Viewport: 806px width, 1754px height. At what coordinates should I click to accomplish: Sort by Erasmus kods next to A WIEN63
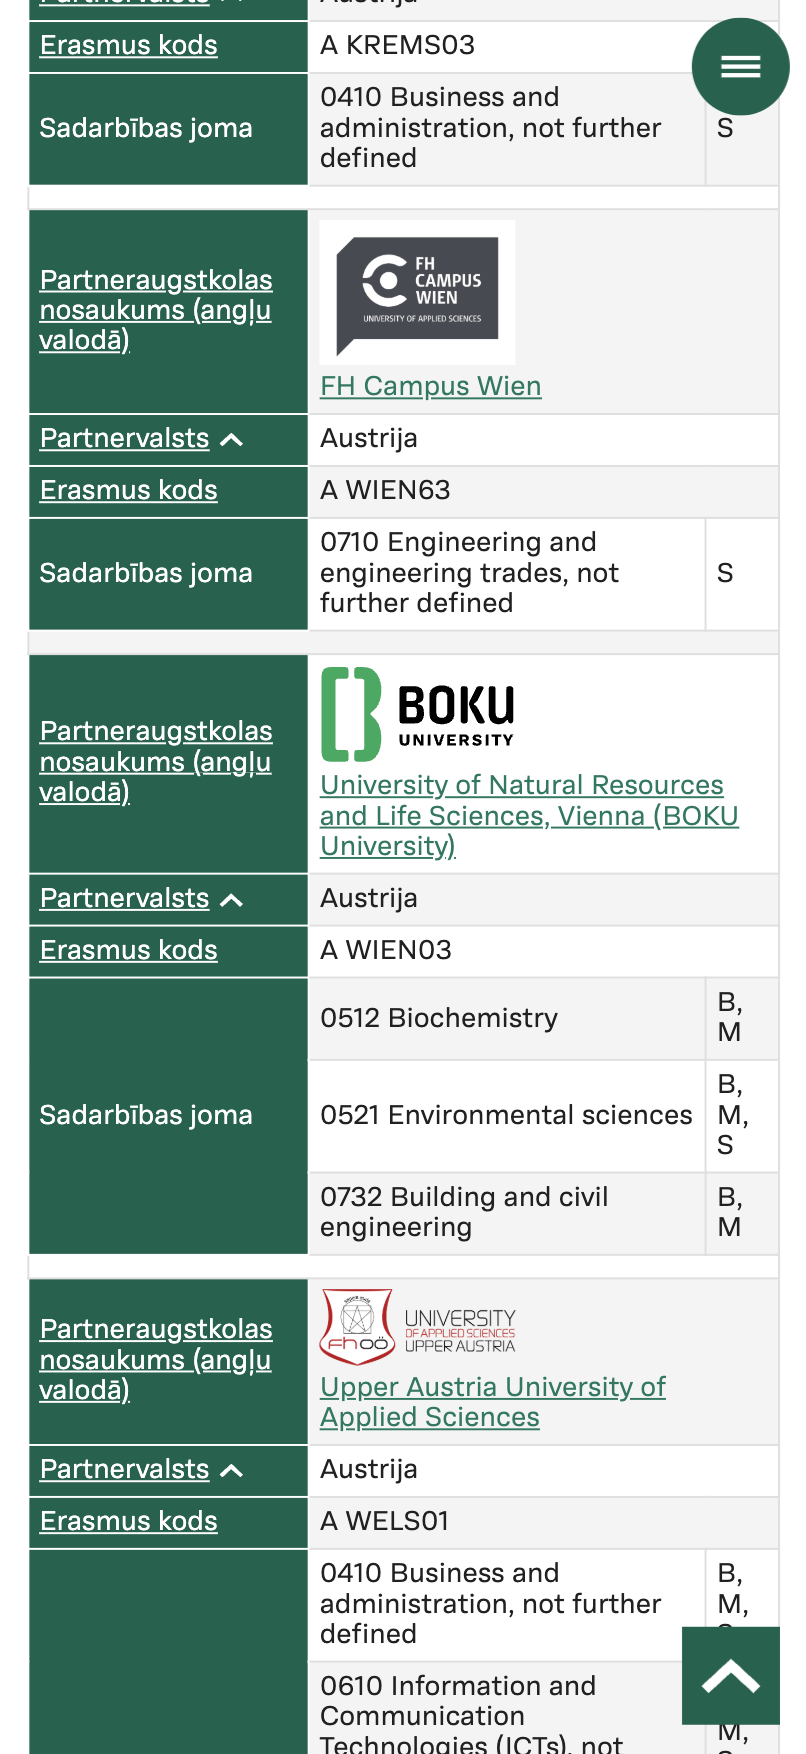point(129,490)
